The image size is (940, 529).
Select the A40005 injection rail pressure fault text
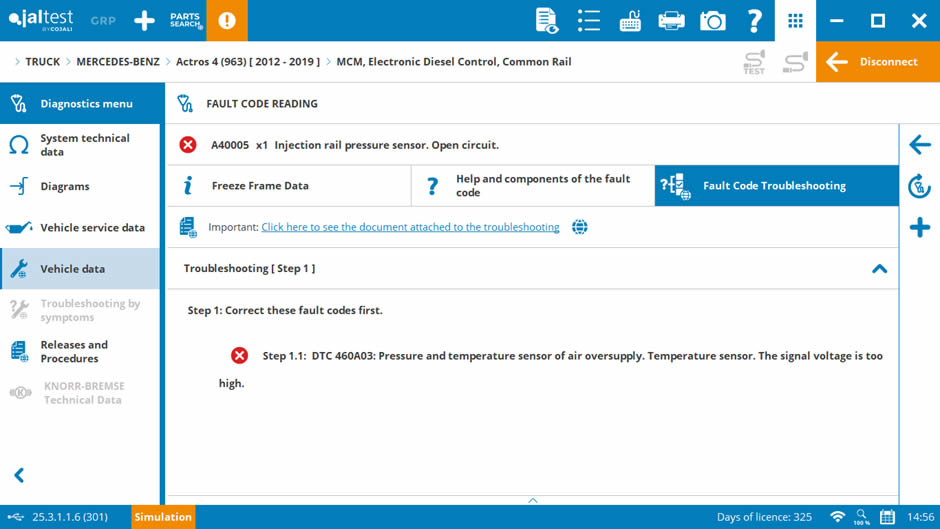[x=355, y=145]
